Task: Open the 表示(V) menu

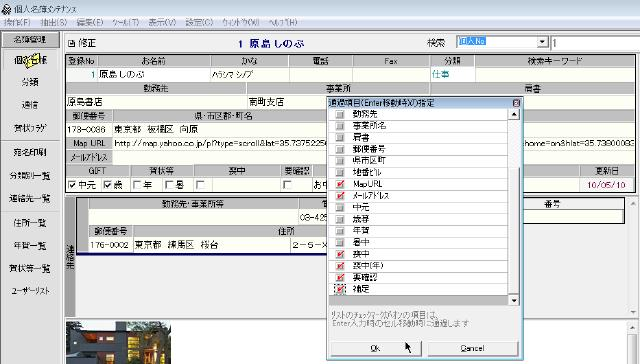Action: (x=162, y=22)
